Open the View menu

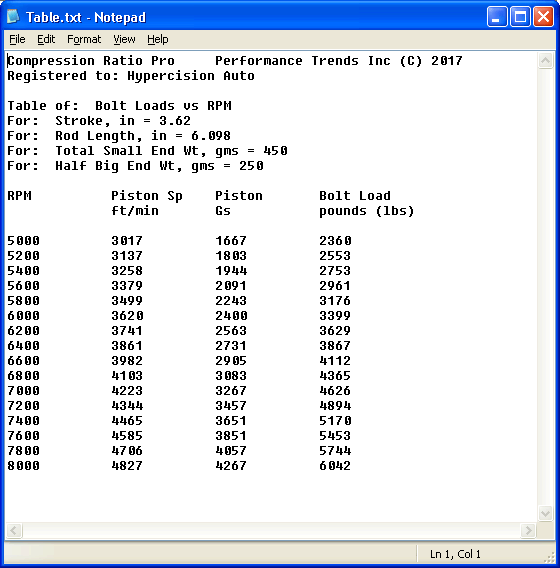click(124, 39)
